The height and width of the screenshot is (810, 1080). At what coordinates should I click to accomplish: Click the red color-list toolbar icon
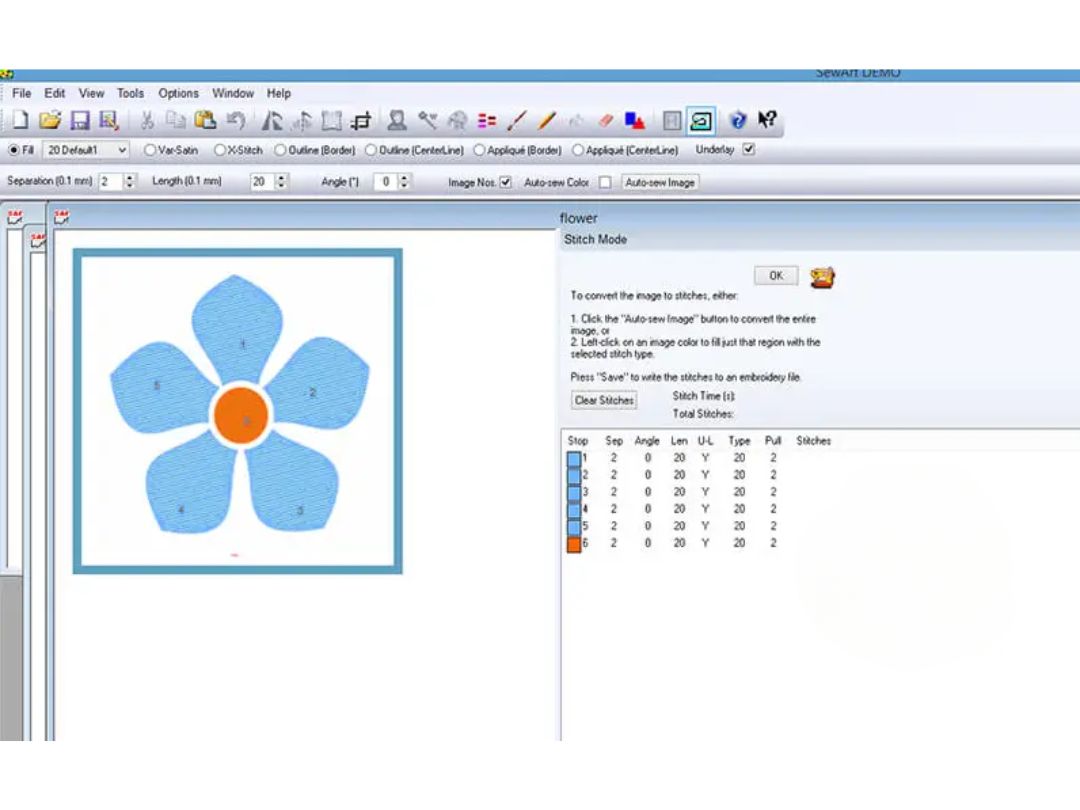point(487,121)
